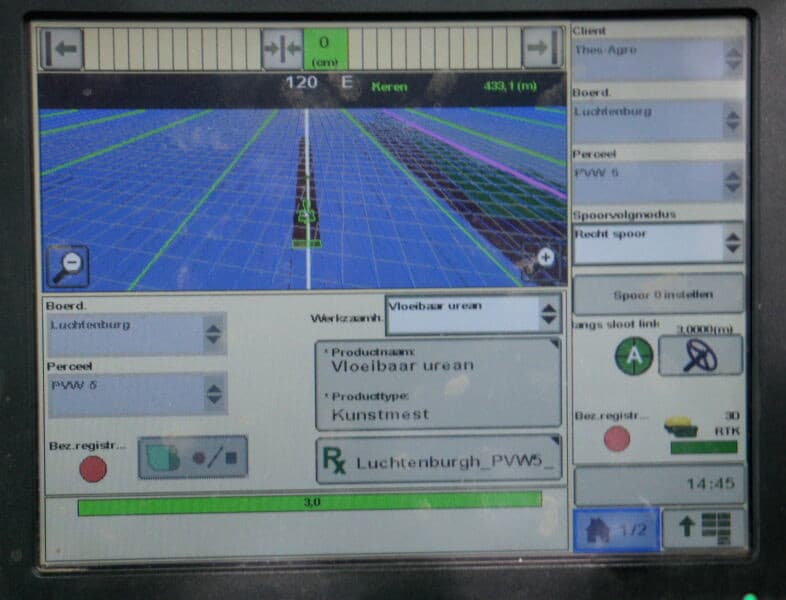Open the menu with up-arrow grid button

pyautogui.click(x=704, y=529)
